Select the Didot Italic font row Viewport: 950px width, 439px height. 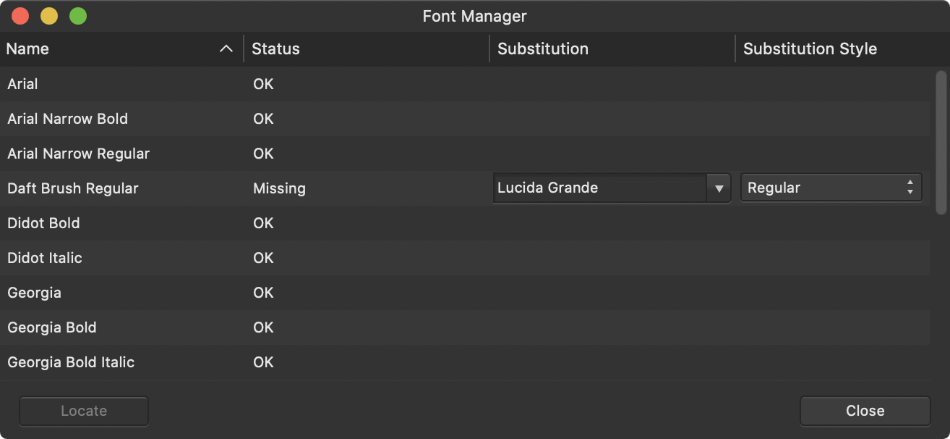click(45, 258)
